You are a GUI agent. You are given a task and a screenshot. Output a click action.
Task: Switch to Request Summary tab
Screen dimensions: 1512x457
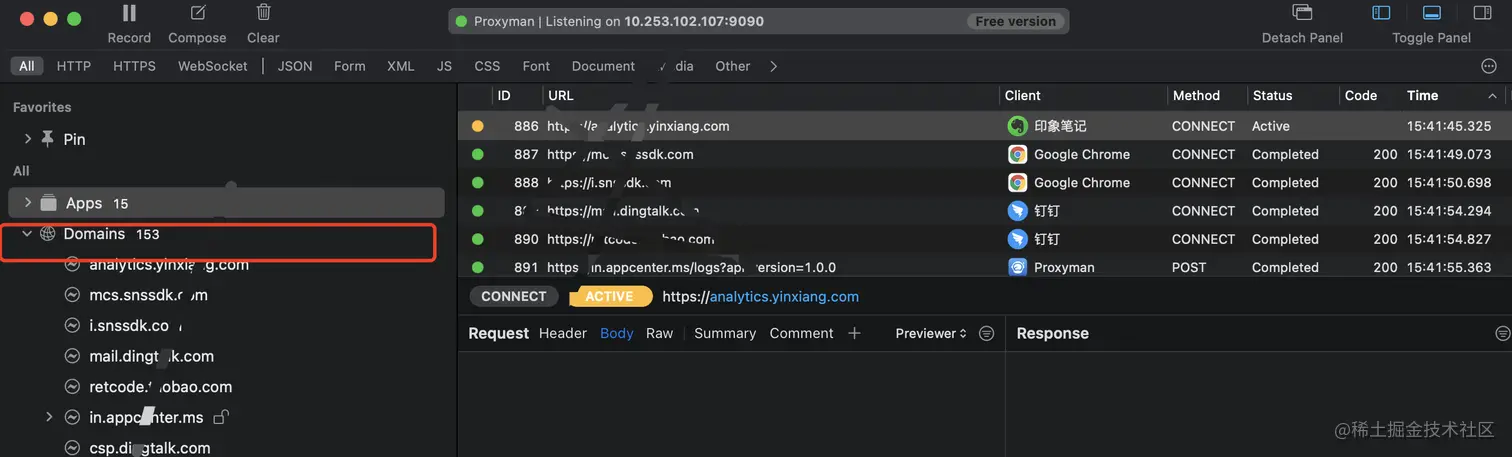point(725,333)
